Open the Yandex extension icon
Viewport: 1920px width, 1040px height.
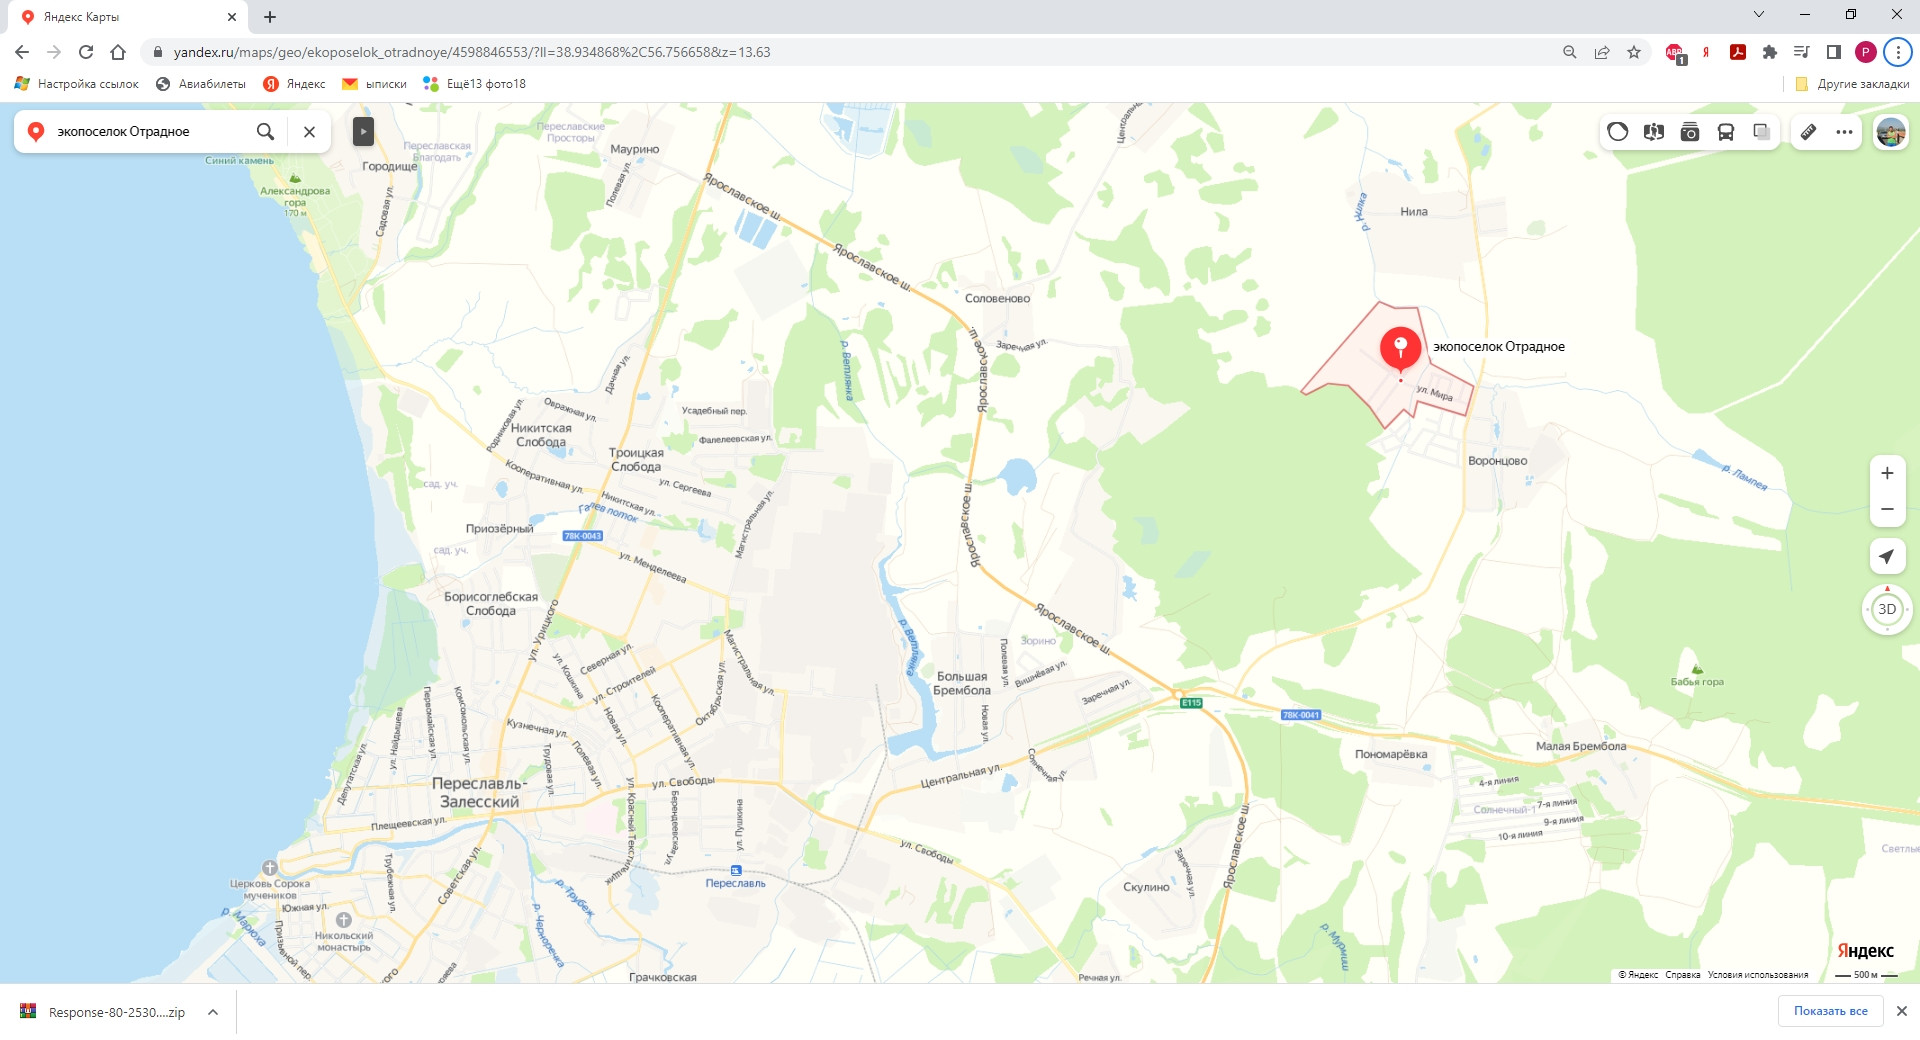click(x=1706, y=52)
